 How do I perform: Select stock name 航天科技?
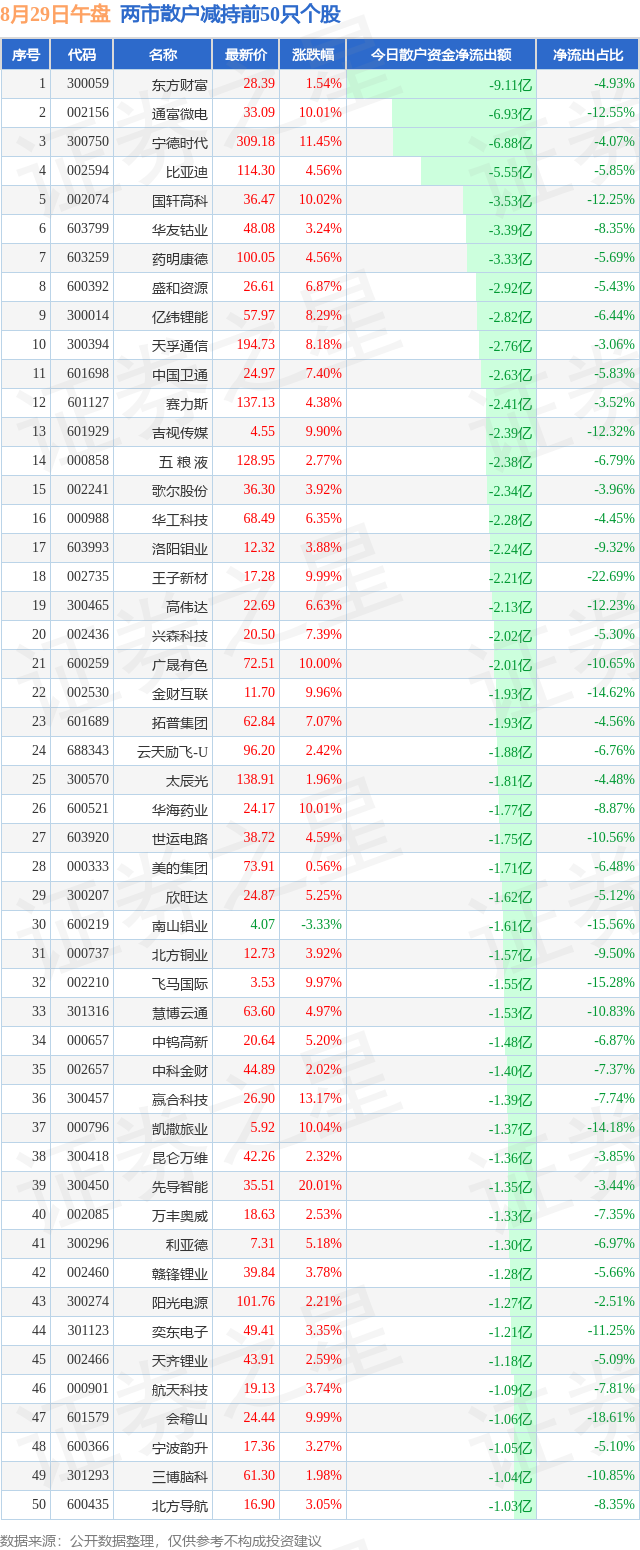[x=180, y=1389]
